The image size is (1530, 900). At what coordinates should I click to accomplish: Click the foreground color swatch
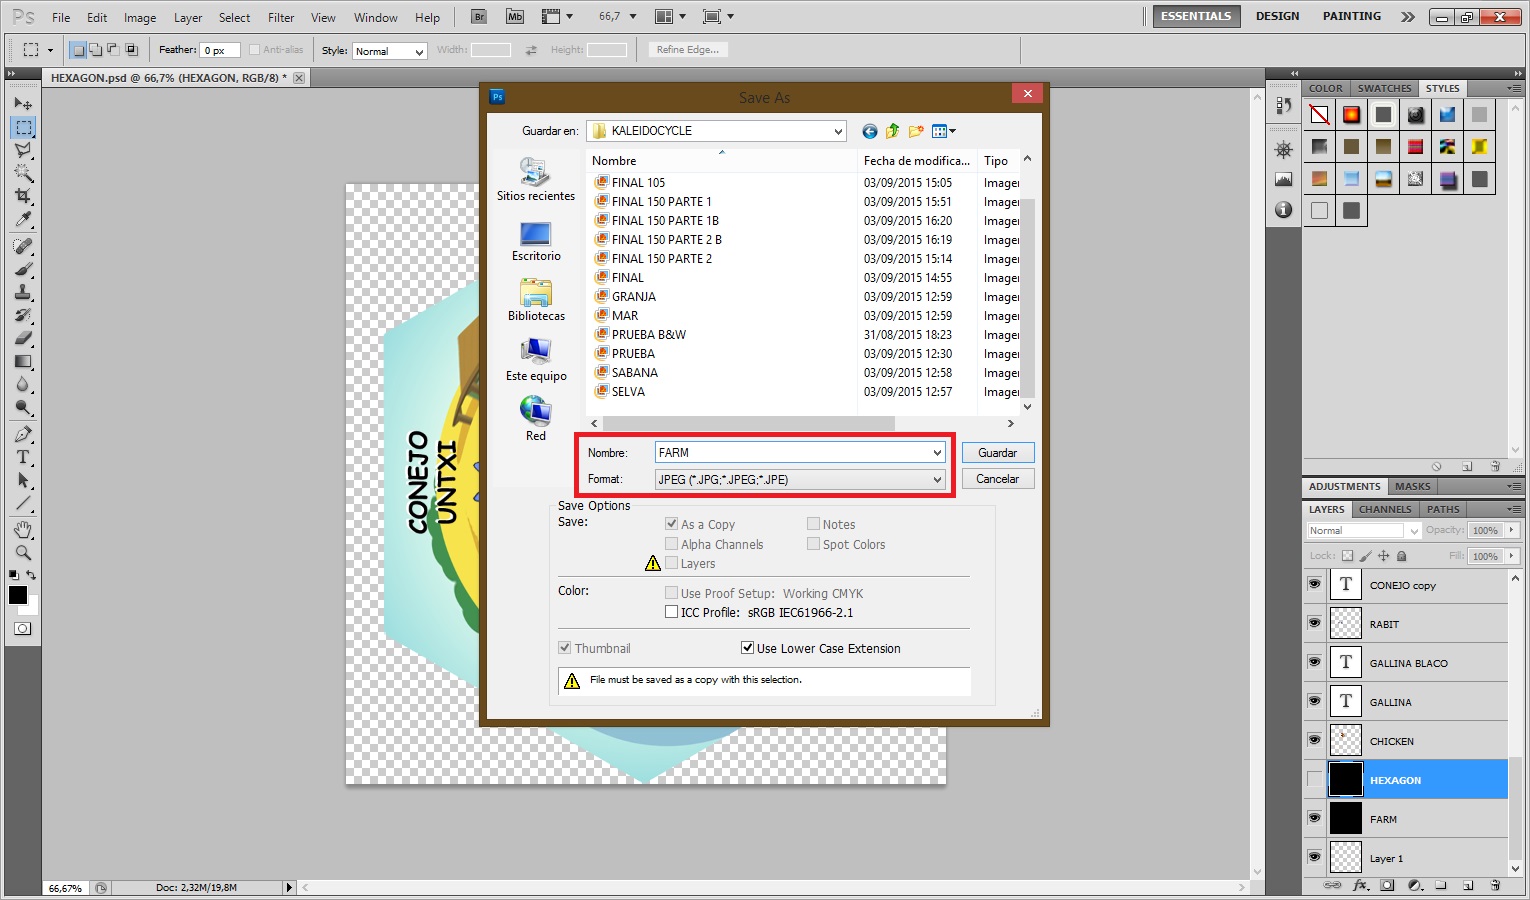(x=18, y=595)
